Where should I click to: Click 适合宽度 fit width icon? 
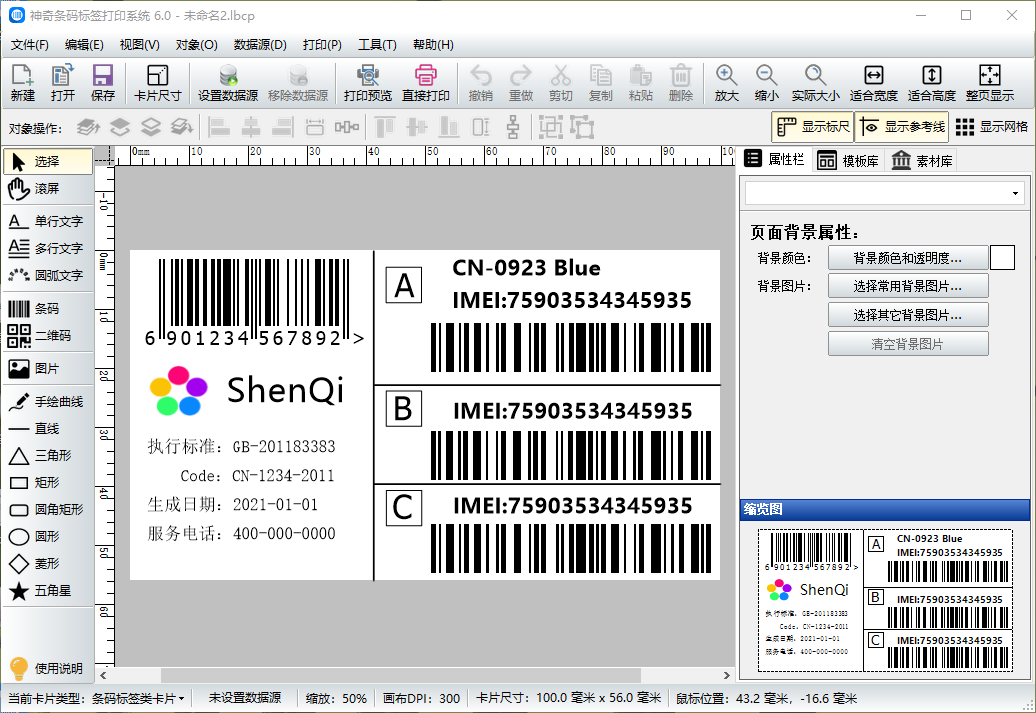tap(873, 84)
